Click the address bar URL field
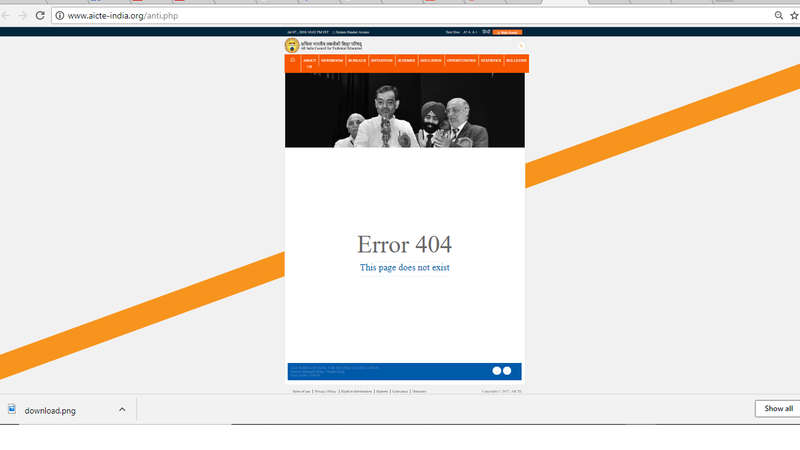Screen dimensions: 800x450 pos(413,15)
